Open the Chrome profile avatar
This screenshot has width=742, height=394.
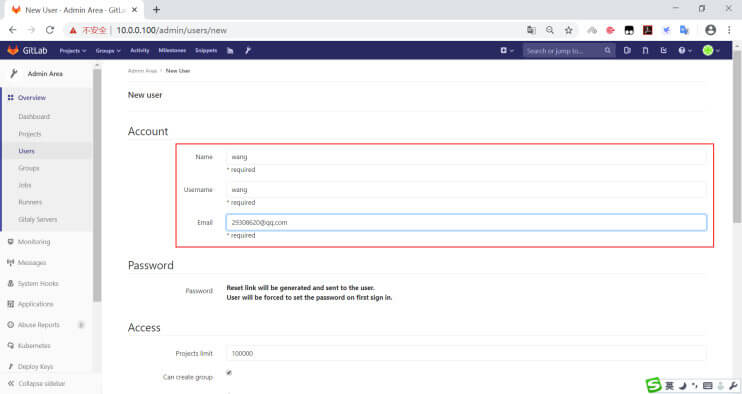[710, 30]
